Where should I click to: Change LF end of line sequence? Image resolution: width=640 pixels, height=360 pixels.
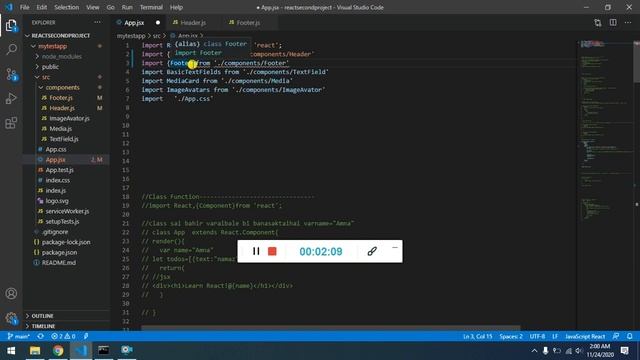[555, 336]
